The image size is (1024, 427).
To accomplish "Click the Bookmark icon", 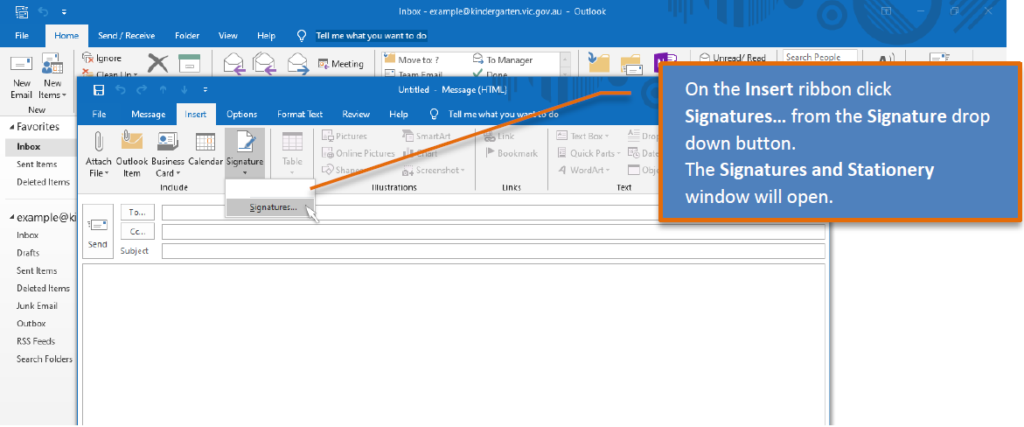I will tap(491, 153).
